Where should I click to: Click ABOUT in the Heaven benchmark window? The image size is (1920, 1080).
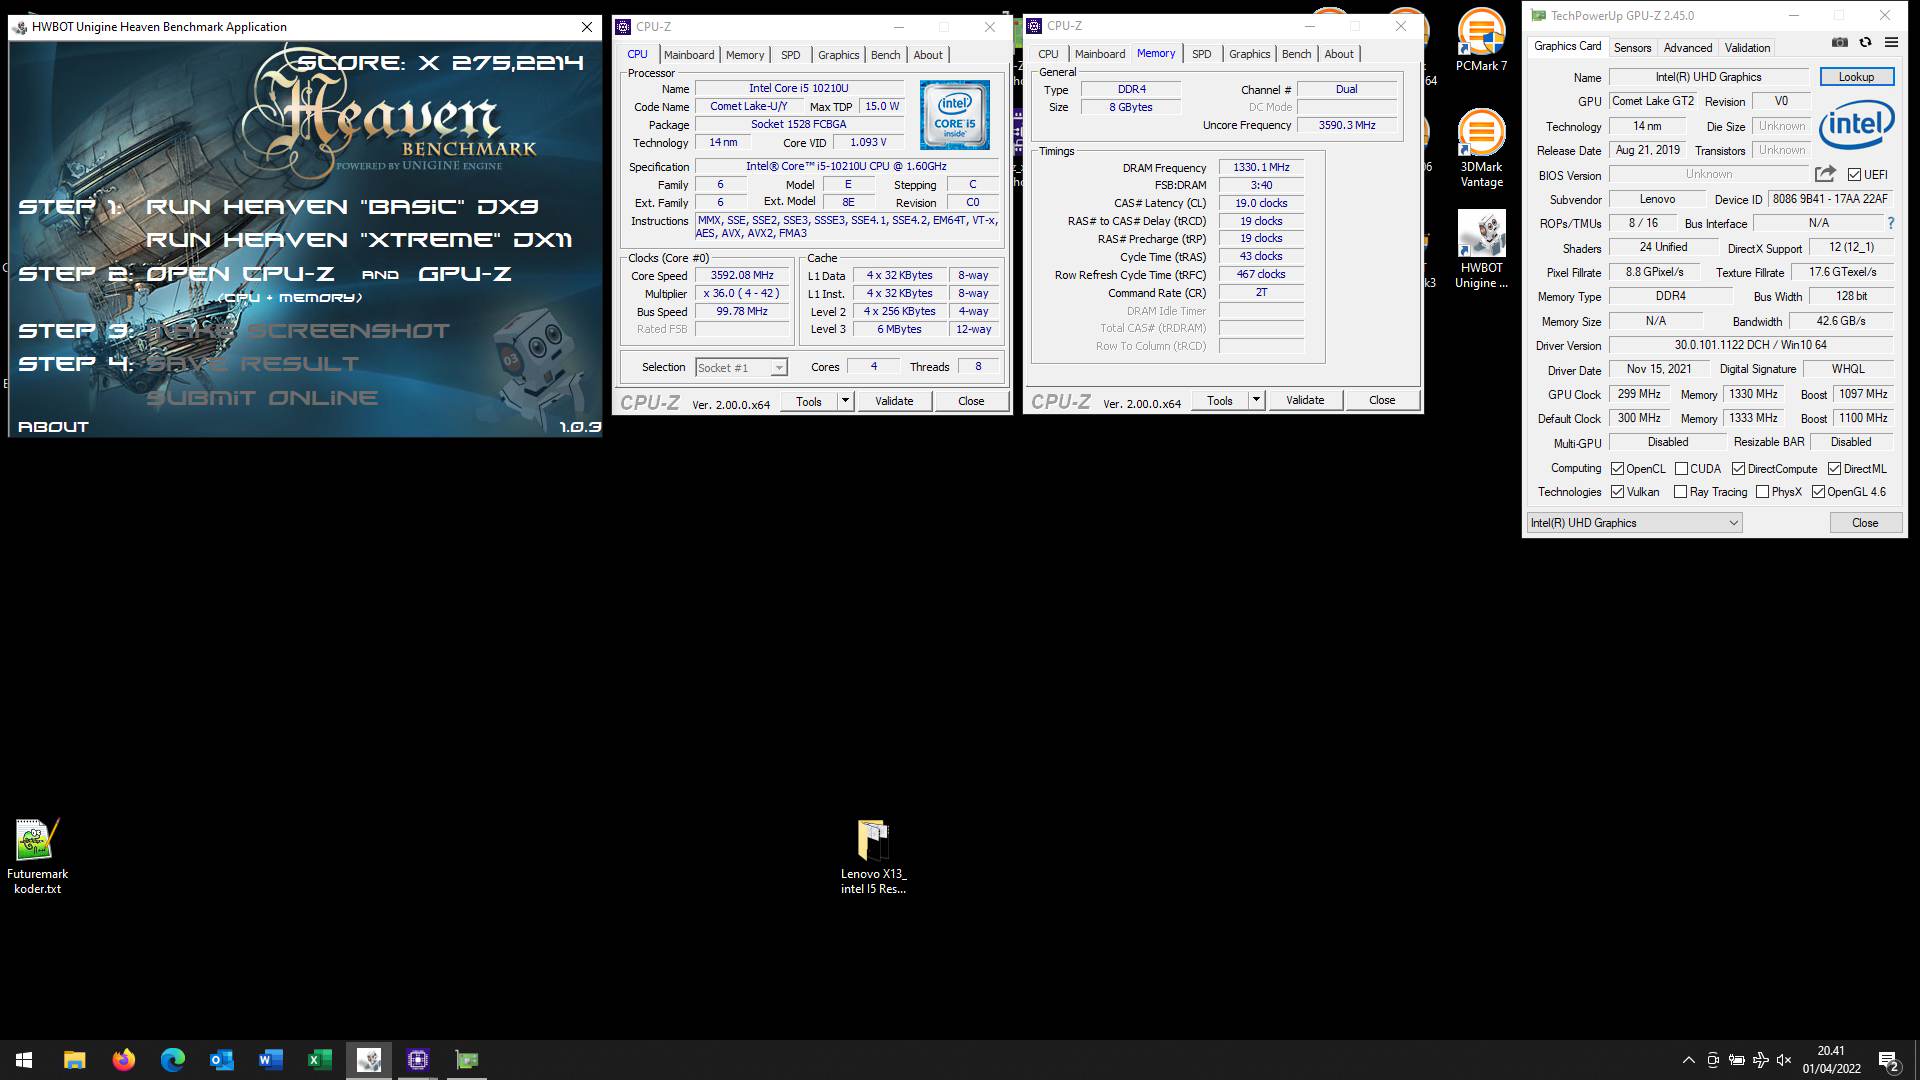[x=53, y=427]
